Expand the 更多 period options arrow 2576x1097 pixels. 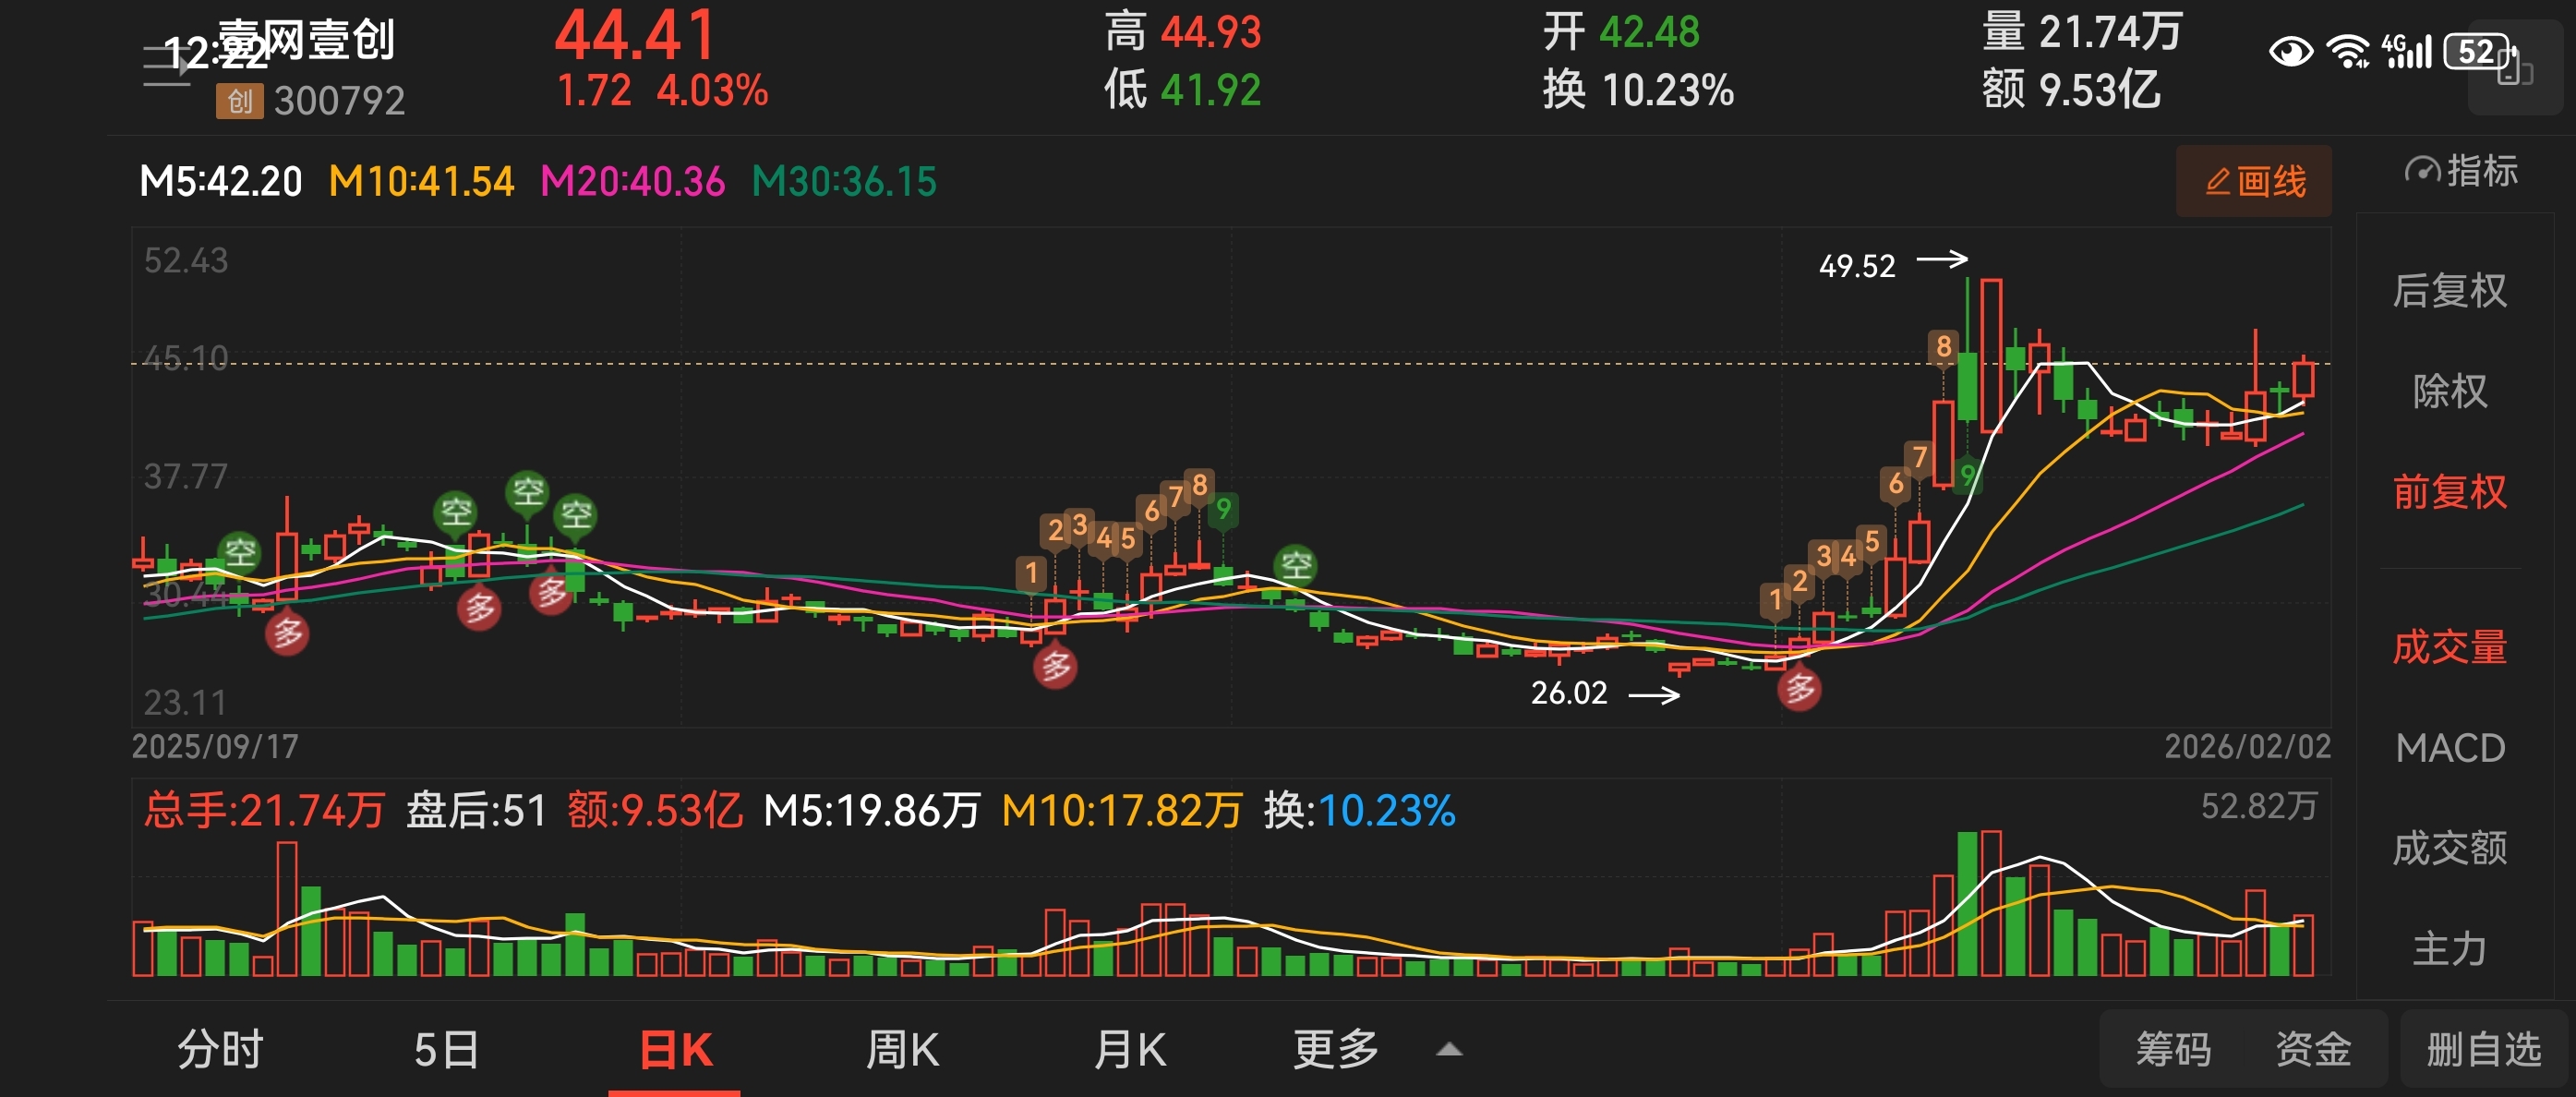click(1449, 1050)
